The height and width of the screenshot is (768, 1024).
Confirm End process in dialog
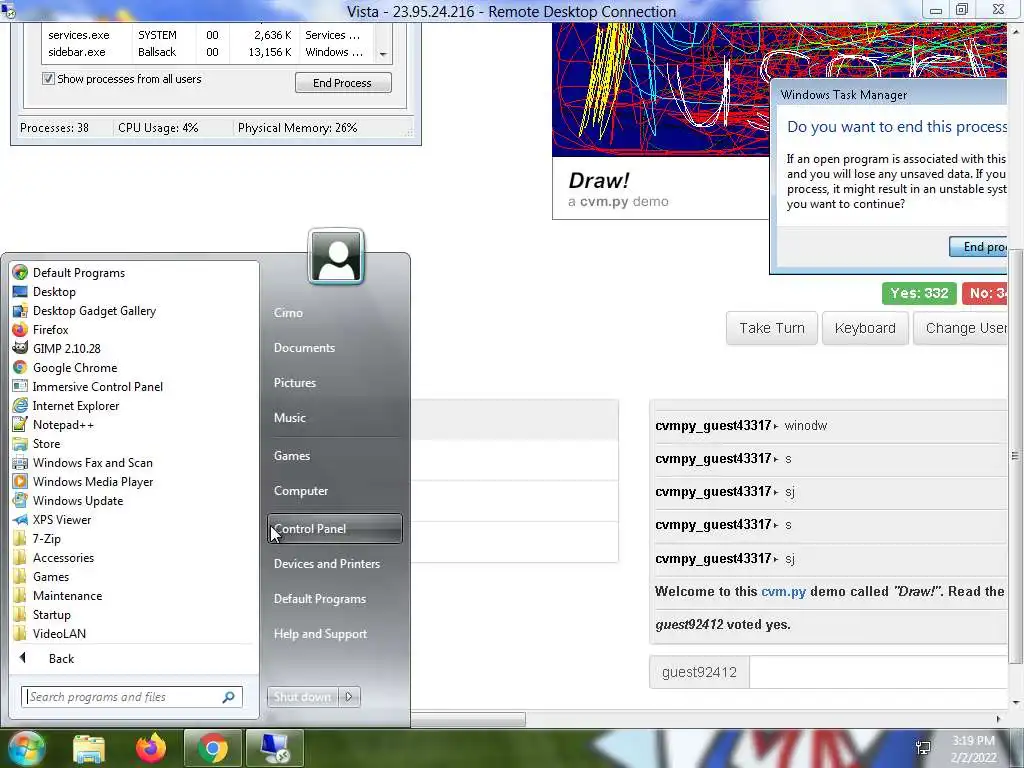[978, 247]
